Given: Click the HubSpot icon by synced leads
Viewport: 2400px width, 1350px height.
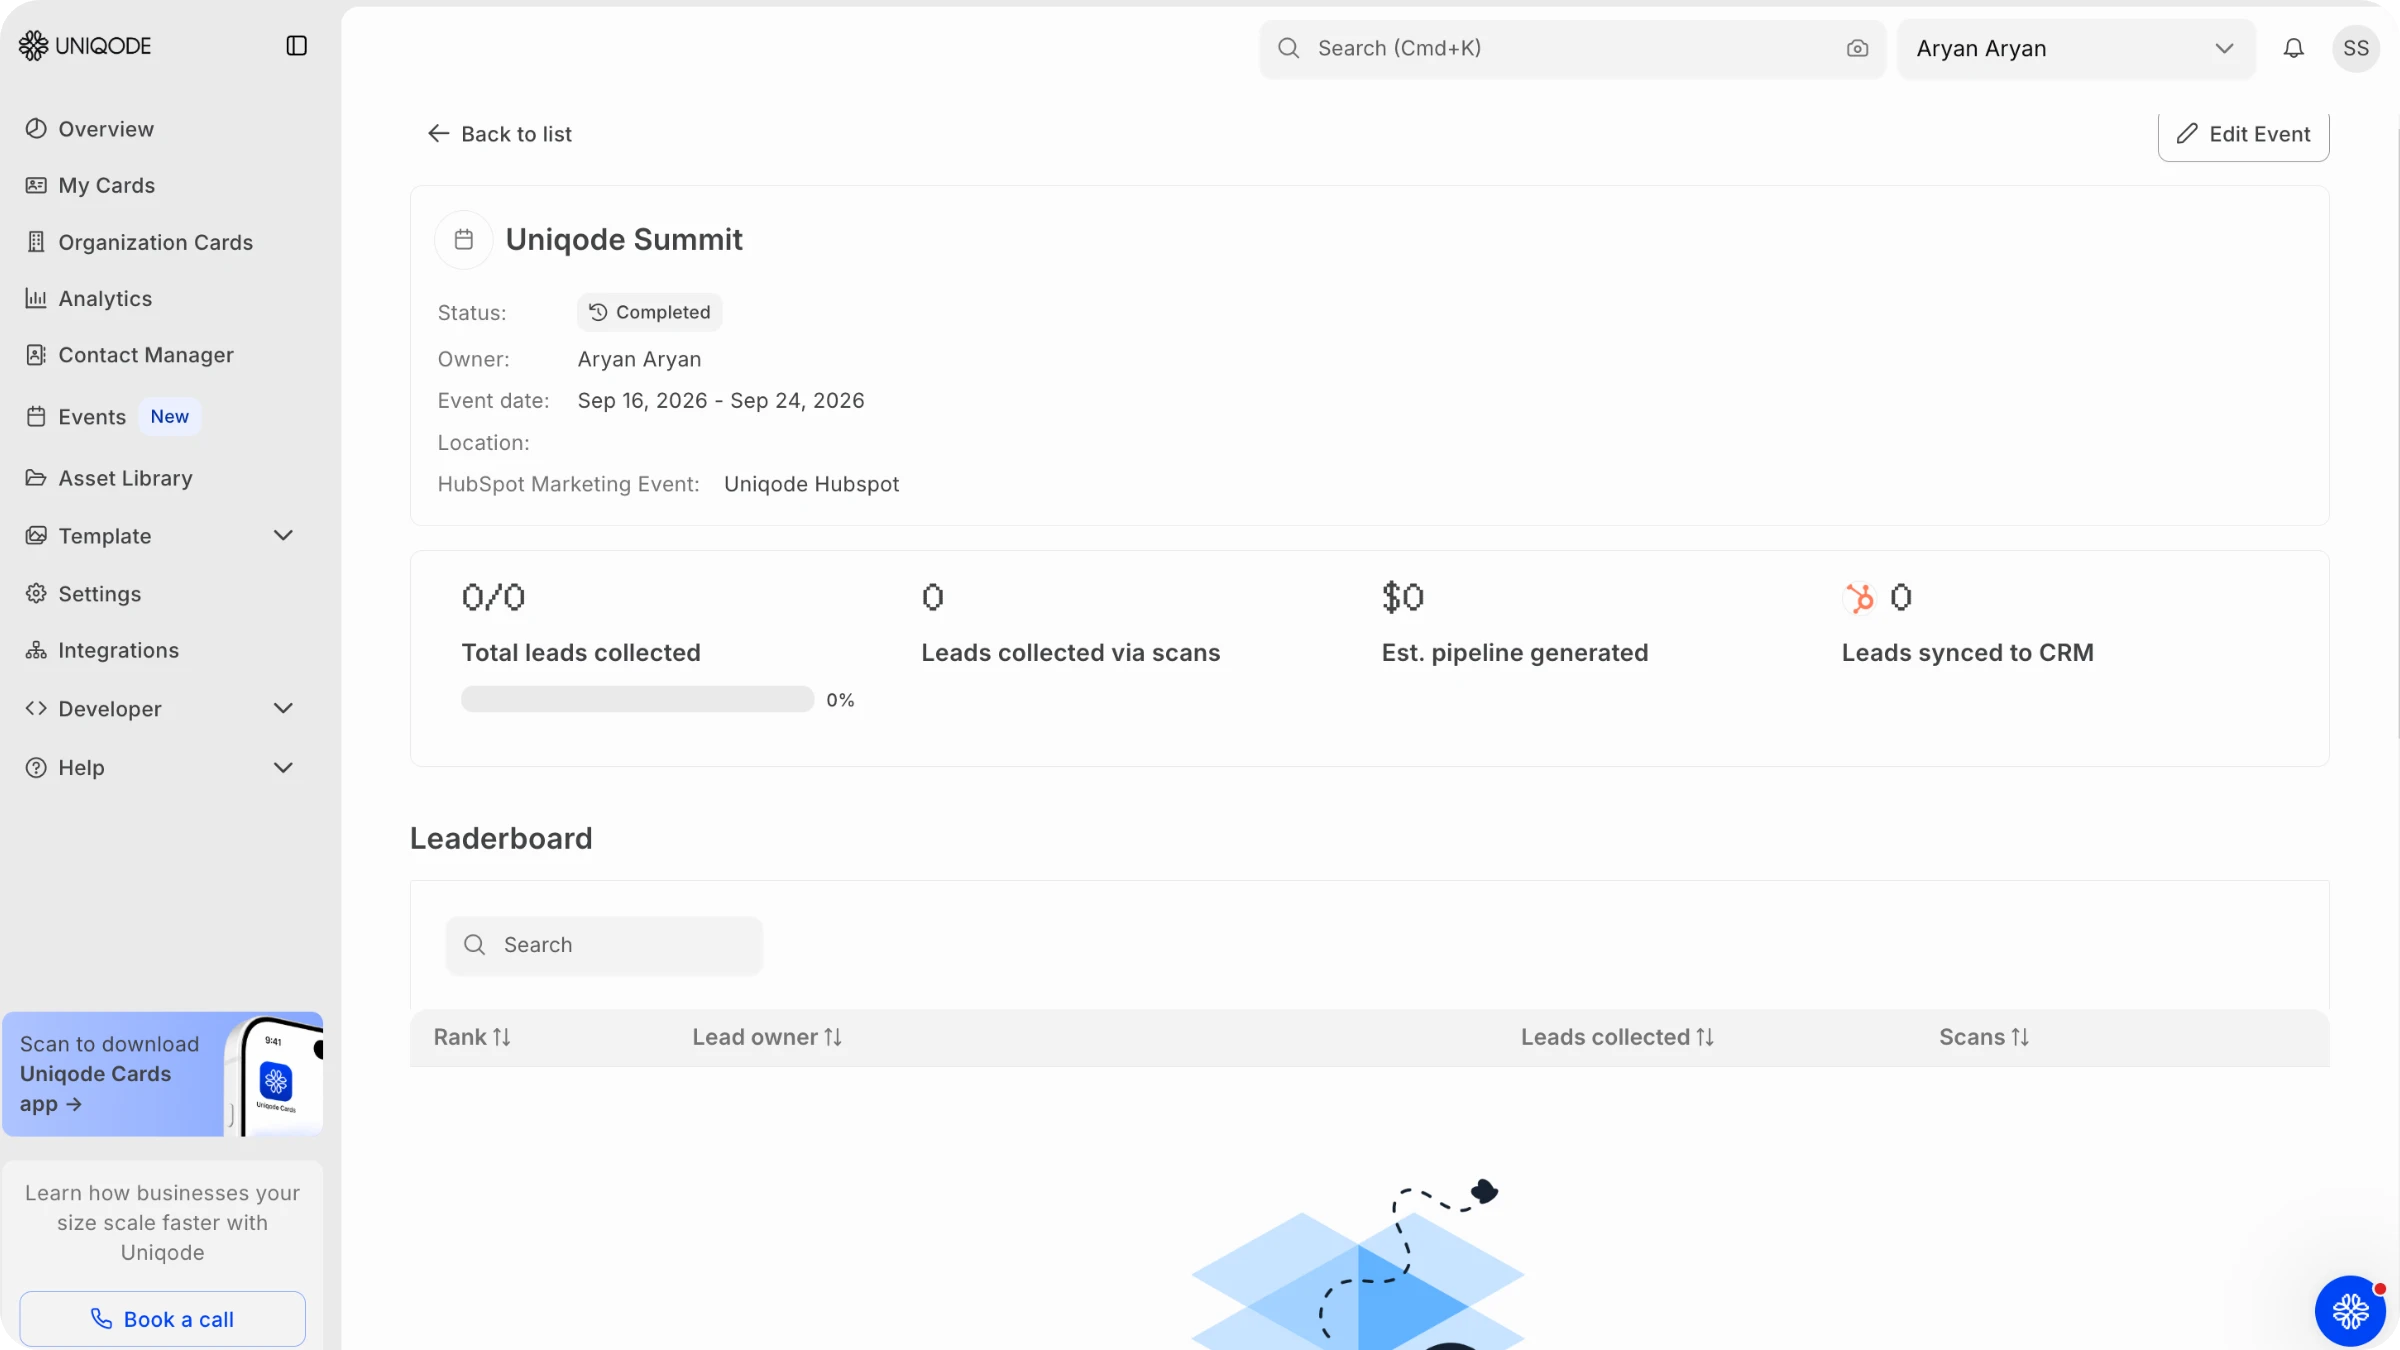Looking at the screenshot, I should coord(1860,598).
